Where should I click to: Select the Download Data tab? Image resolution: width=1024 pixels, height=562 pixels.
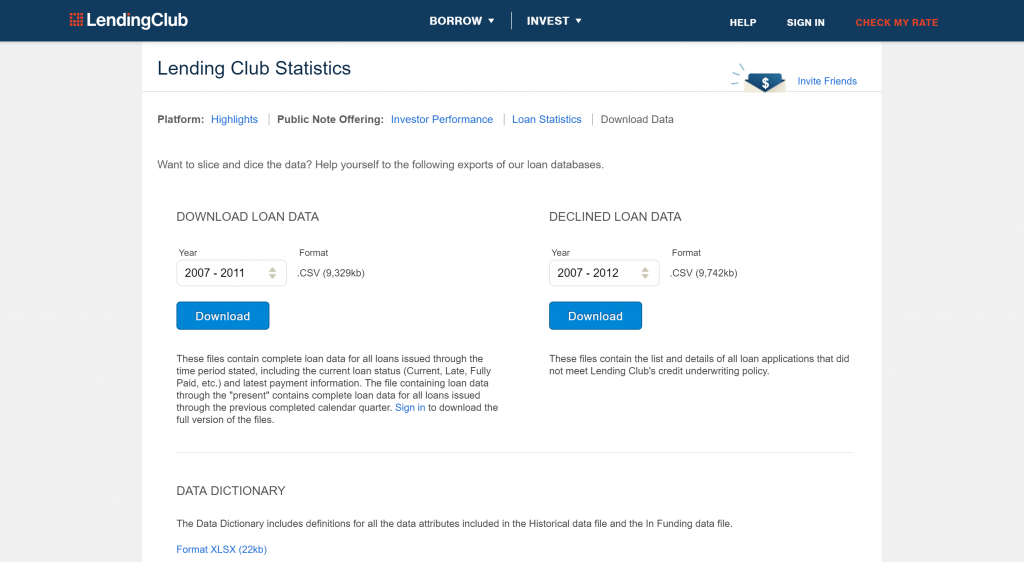pos(637,119)
